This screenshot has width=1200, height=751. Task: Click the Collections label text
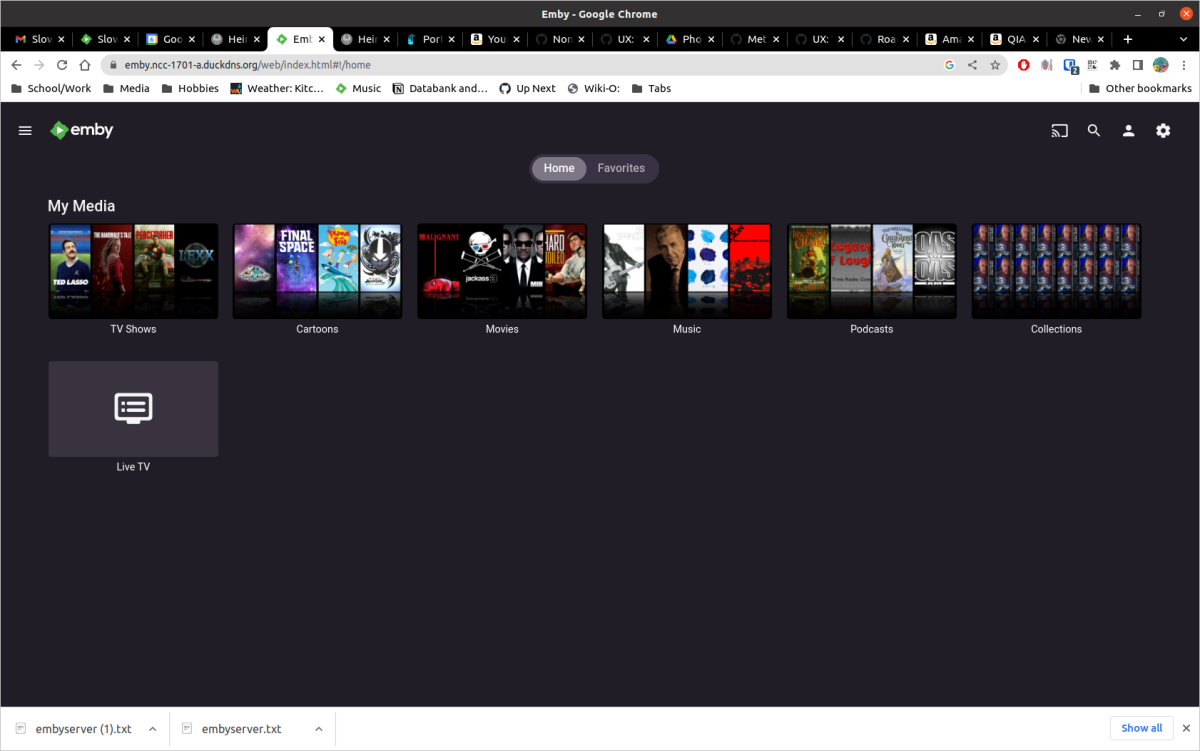1056,329
